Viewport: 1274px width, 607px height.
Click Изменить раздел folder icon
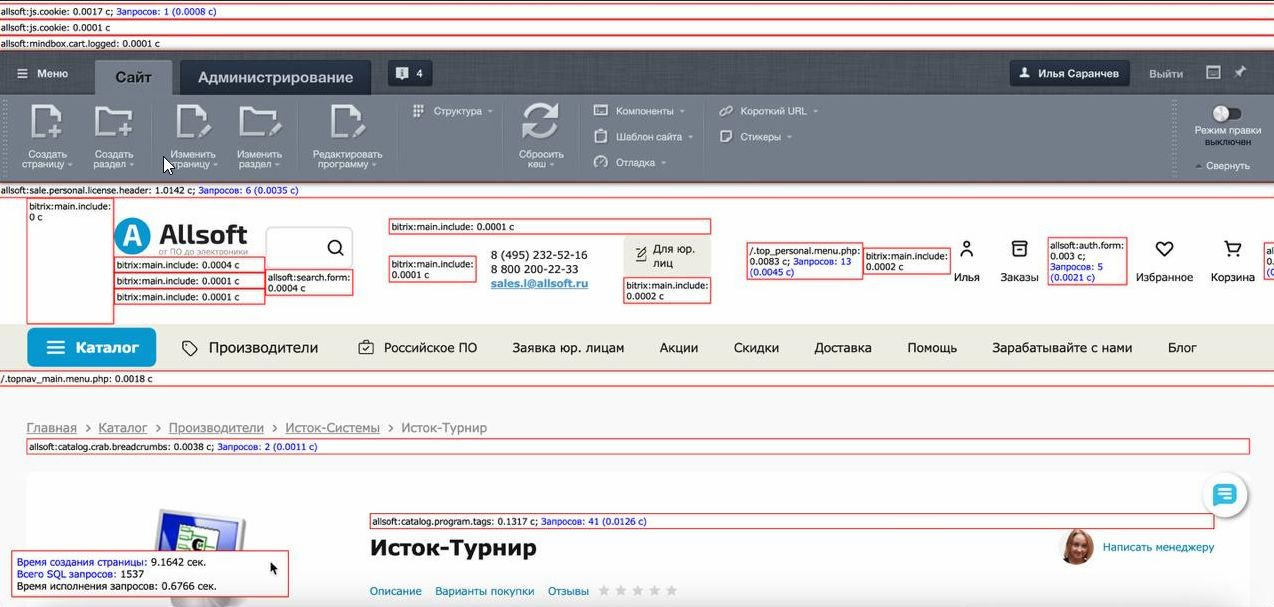point(259,122)
